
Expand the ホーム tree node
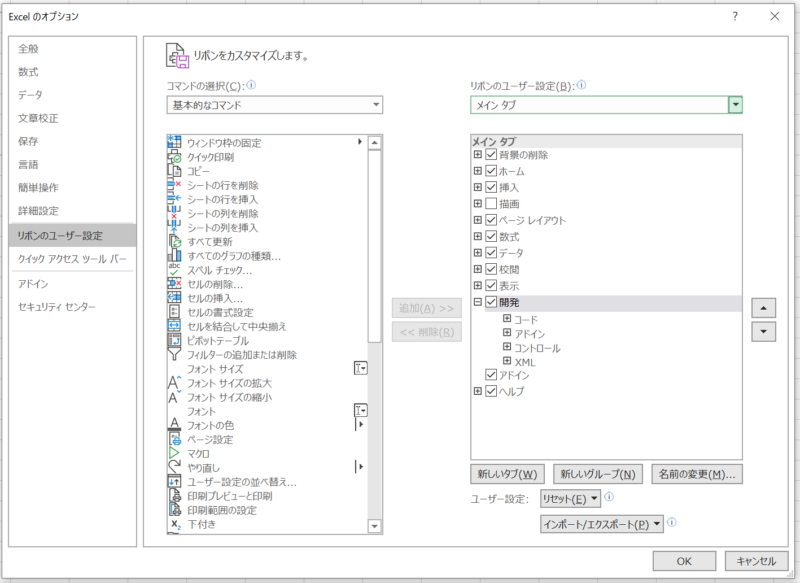[478, 171]
